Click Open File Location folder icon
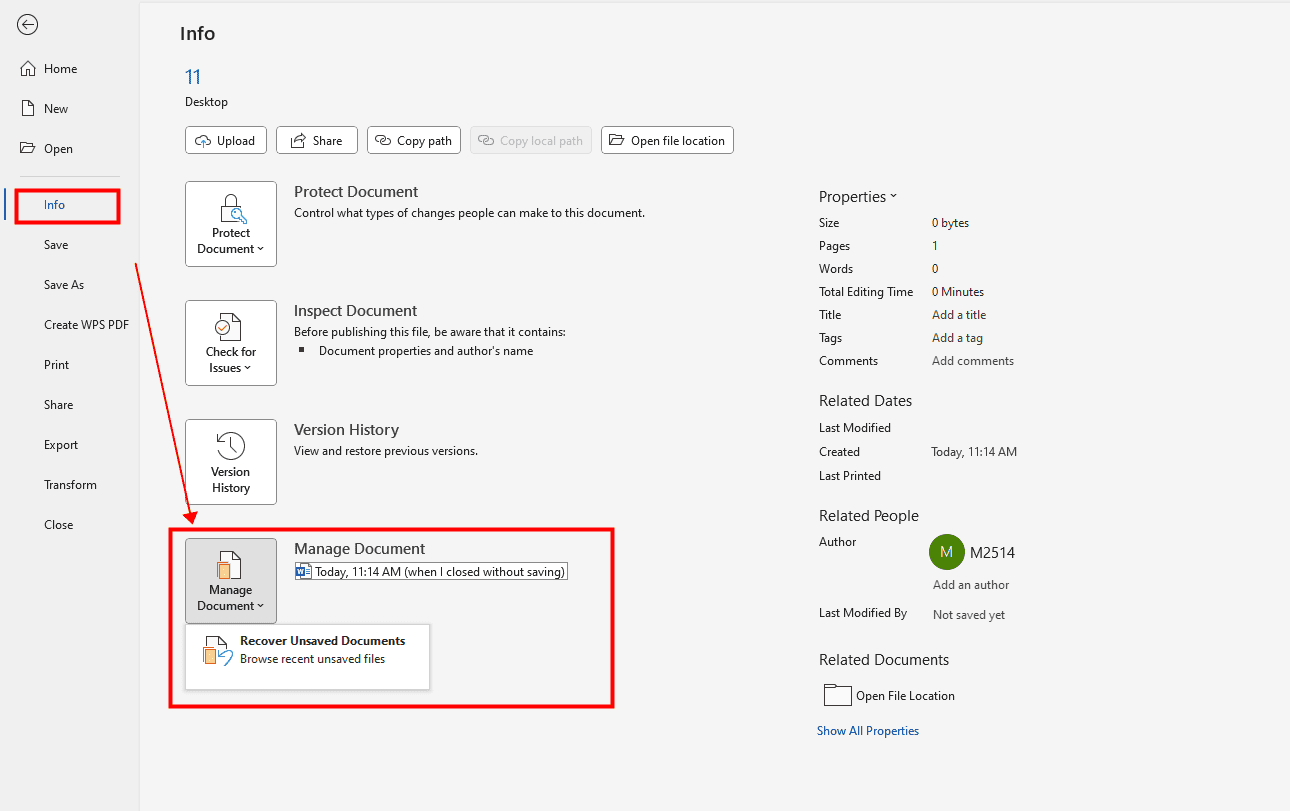The image size is (1290, 811). [837, 695]
